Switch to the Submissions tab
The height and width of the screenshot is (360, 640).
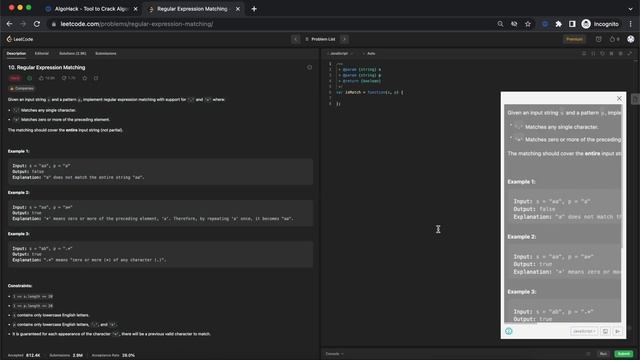tap(106, 53)
